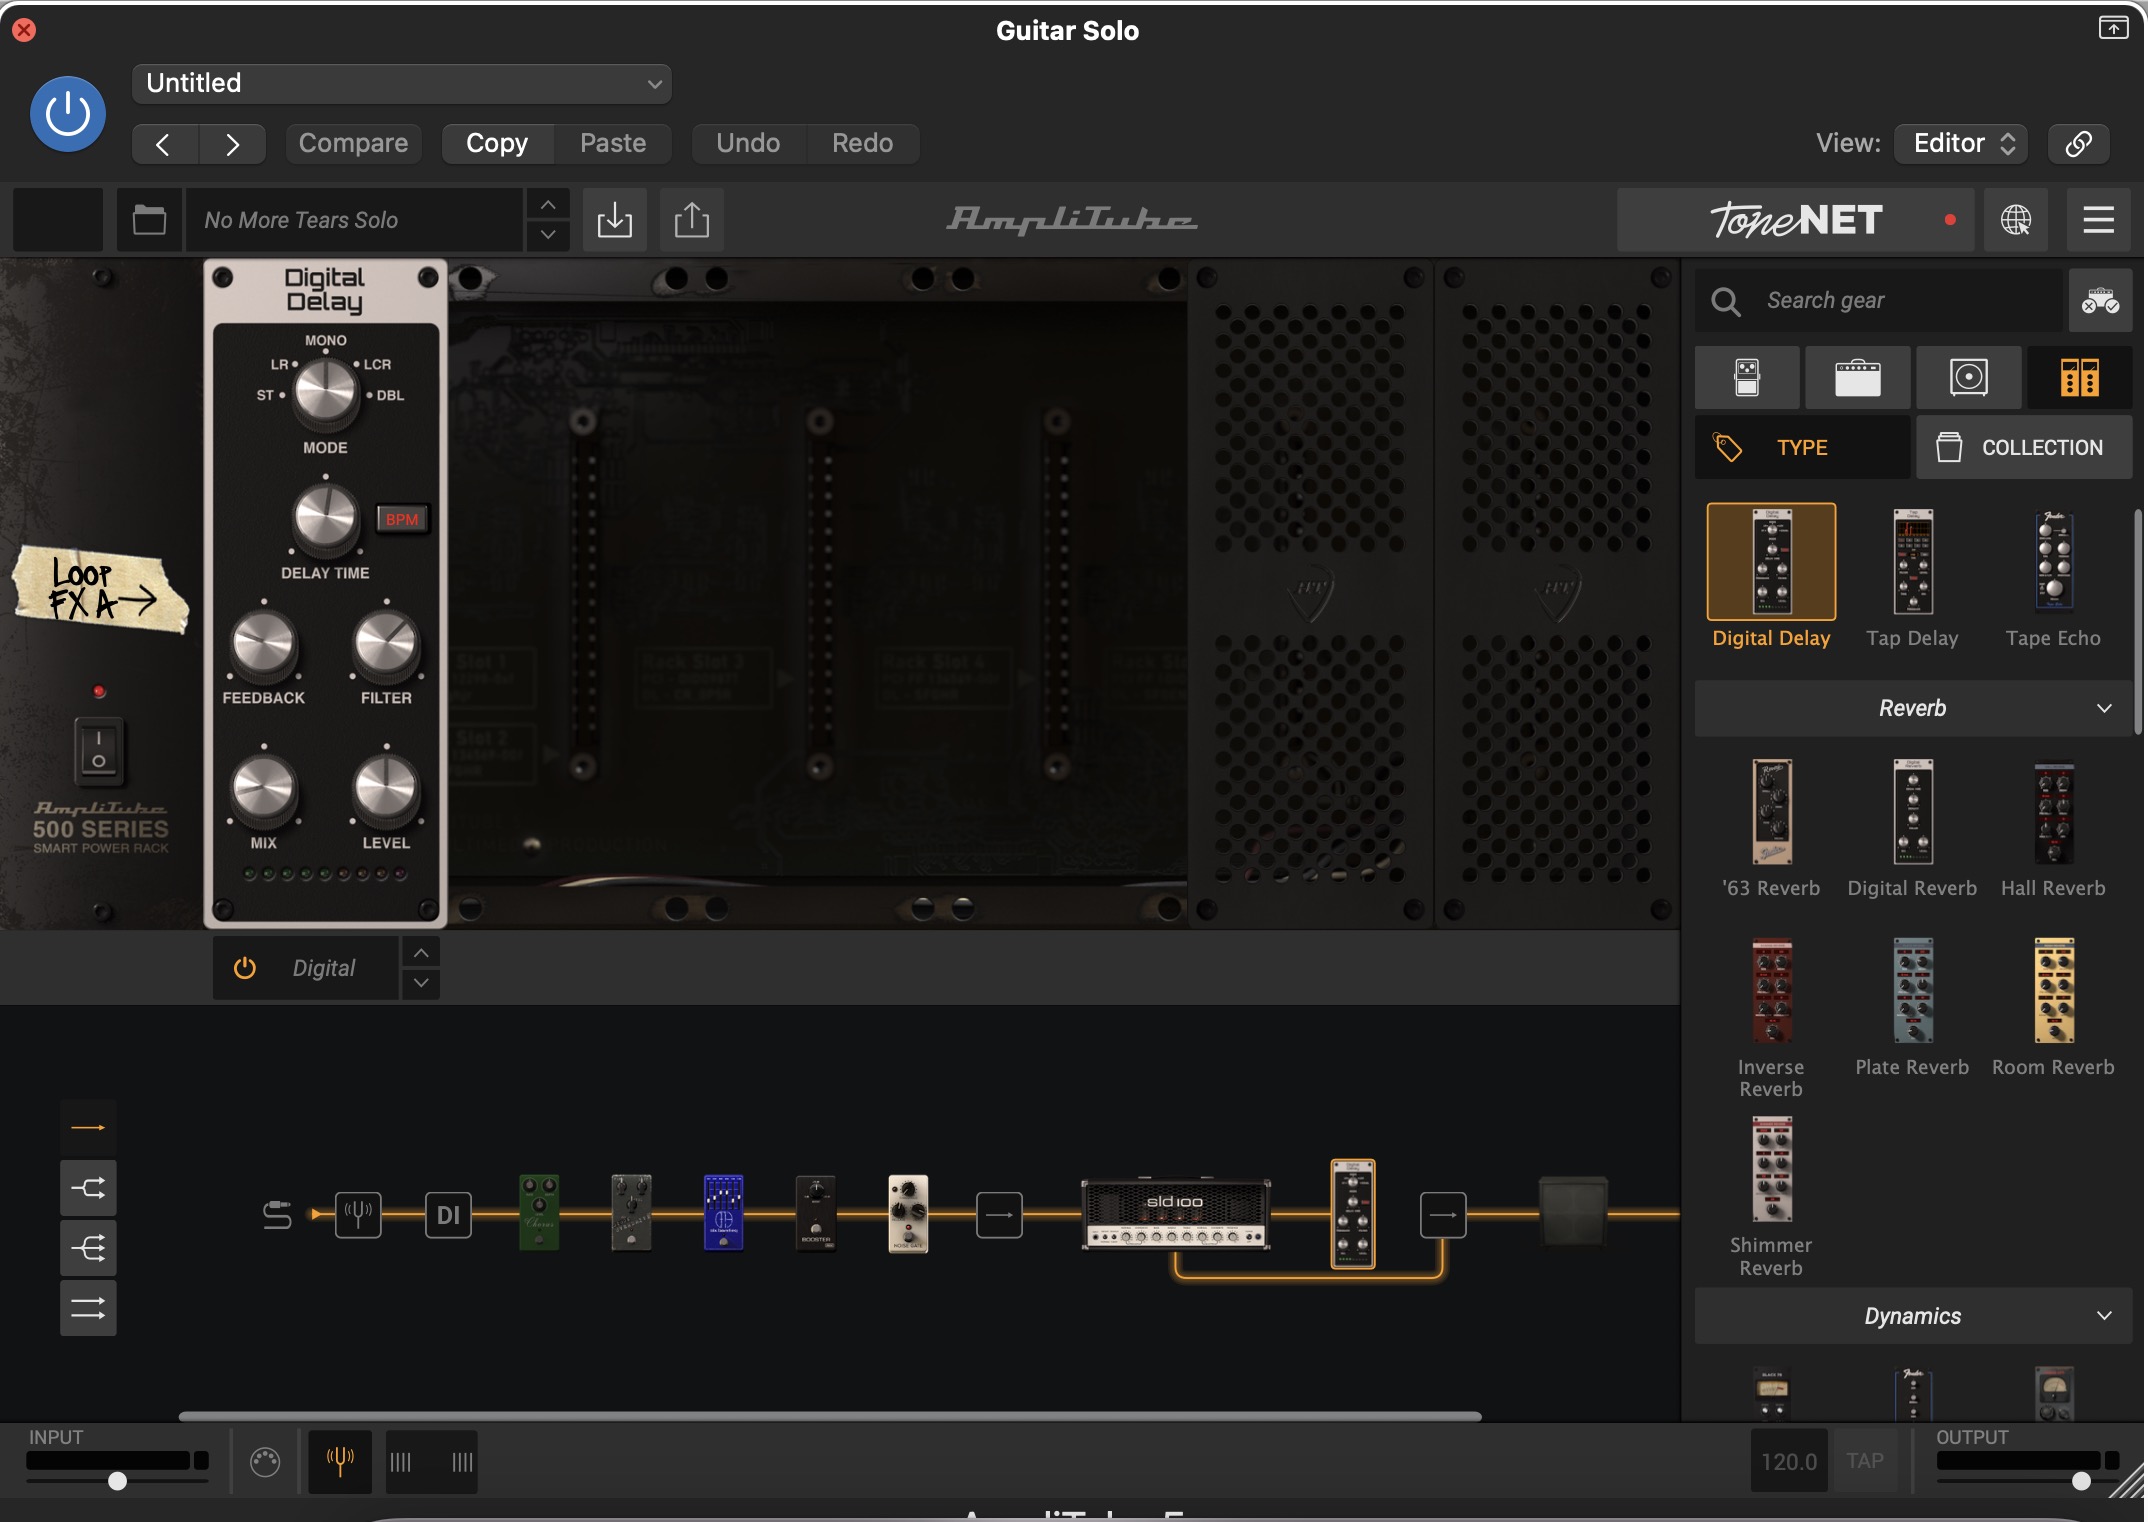Save preset with download icon
This screenshot has height=1522, width=2148.
[x=614, y=220]
